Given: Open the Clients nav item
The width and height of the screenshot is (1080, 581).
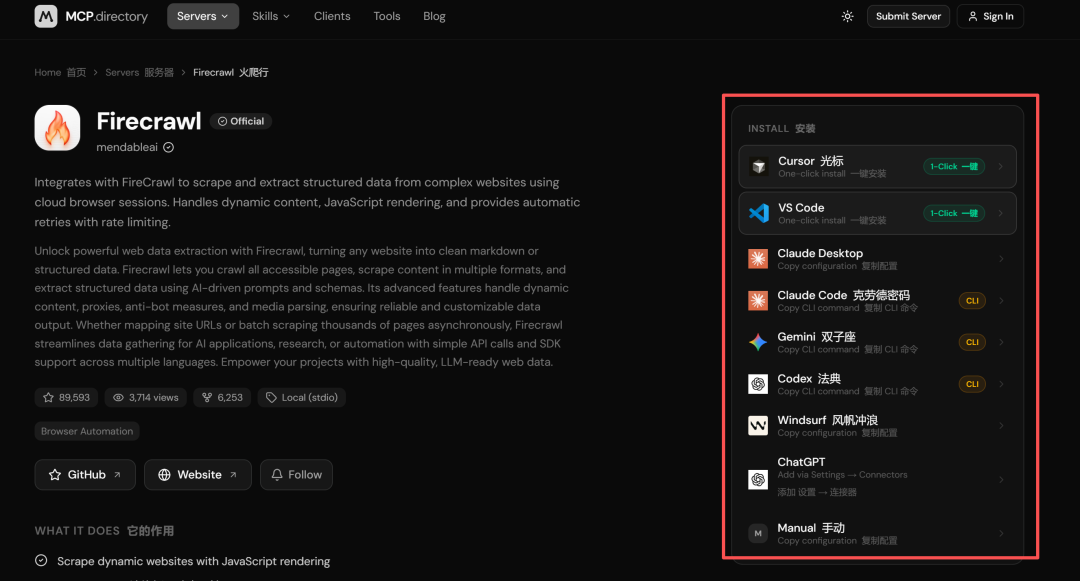Looking at the screenshot, I should tap(332, 16).
